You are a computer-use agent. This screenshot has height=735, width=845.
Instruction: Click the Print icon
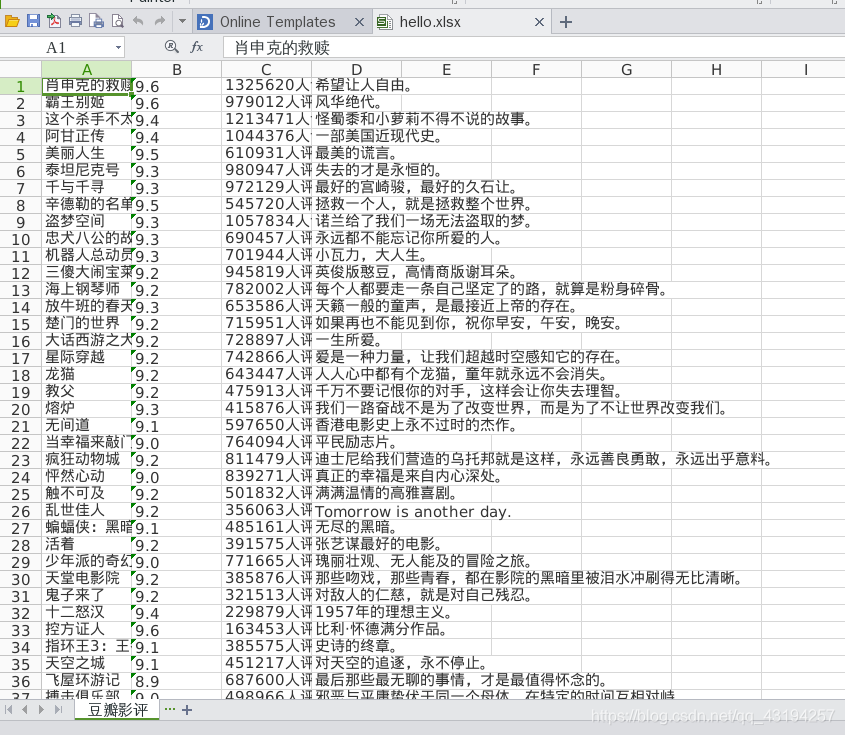tap(75, 22)
